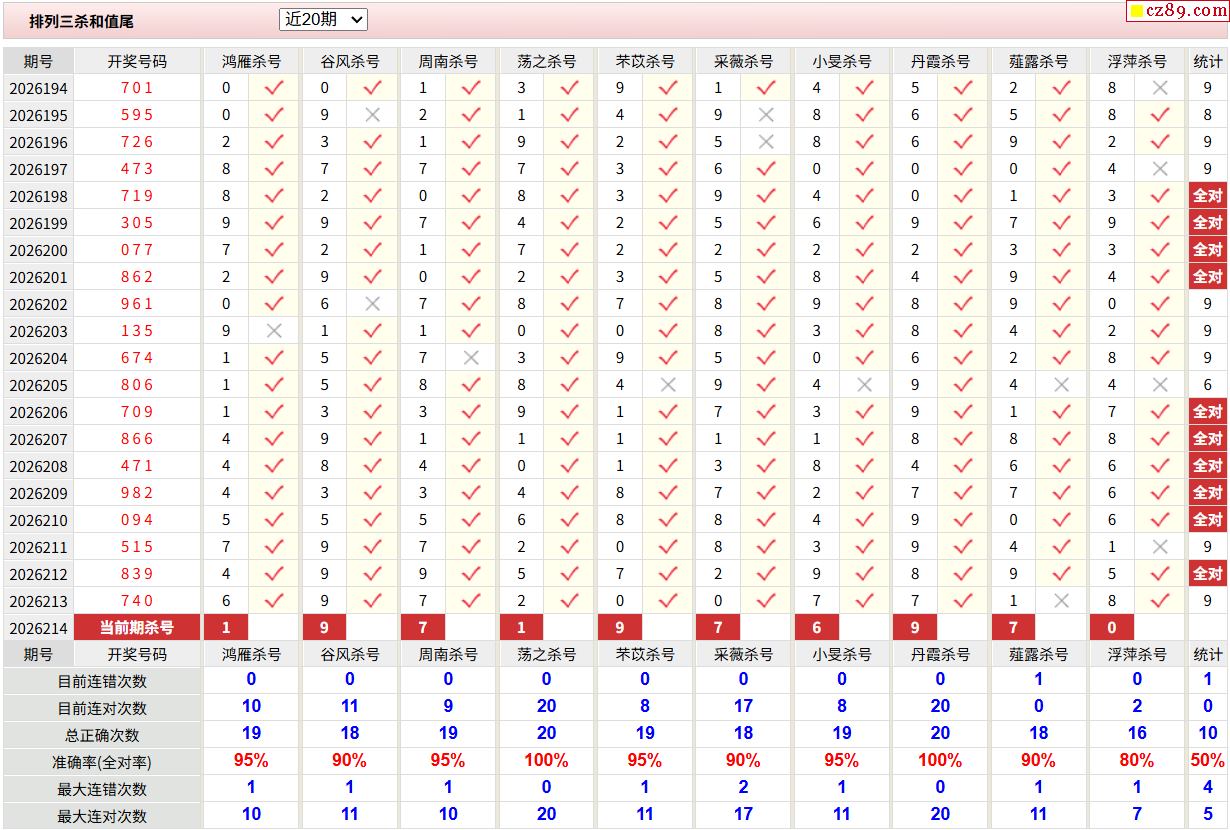Click the 全对 badge in row 2026206
Viewport: 1230px width, 830px height.
coord(1208,412)
